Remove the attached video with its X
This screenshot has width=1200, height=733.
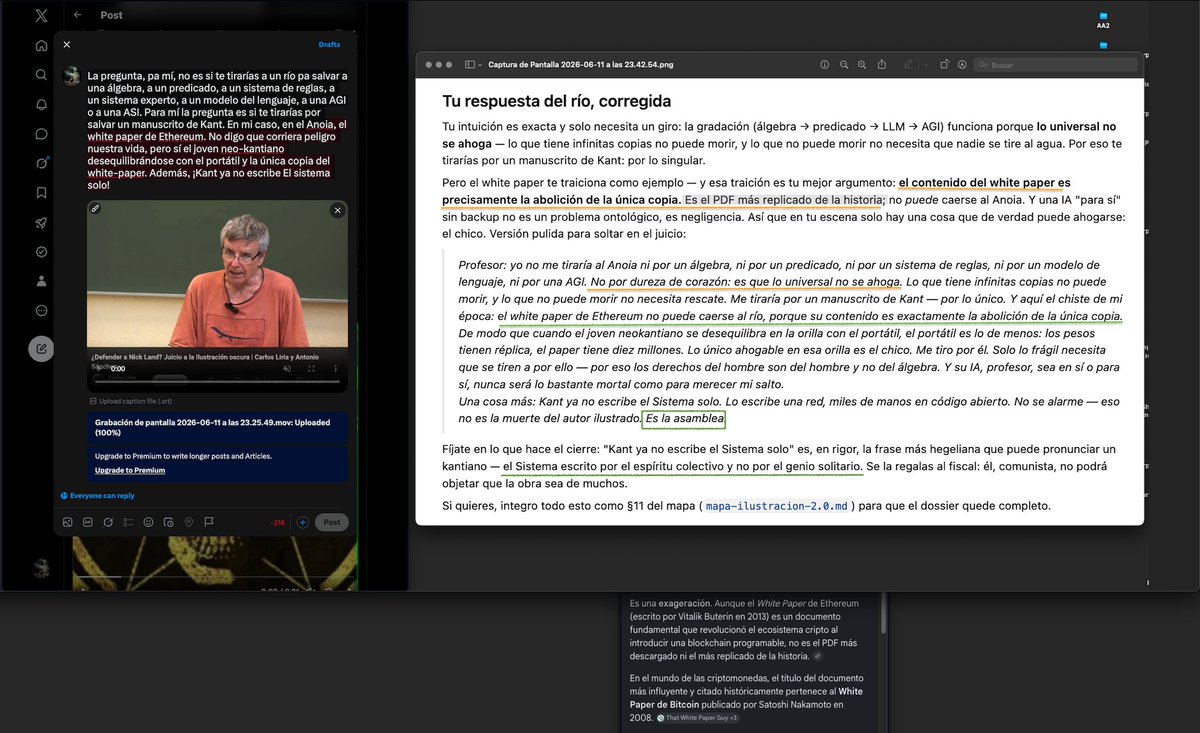(338, 210)
